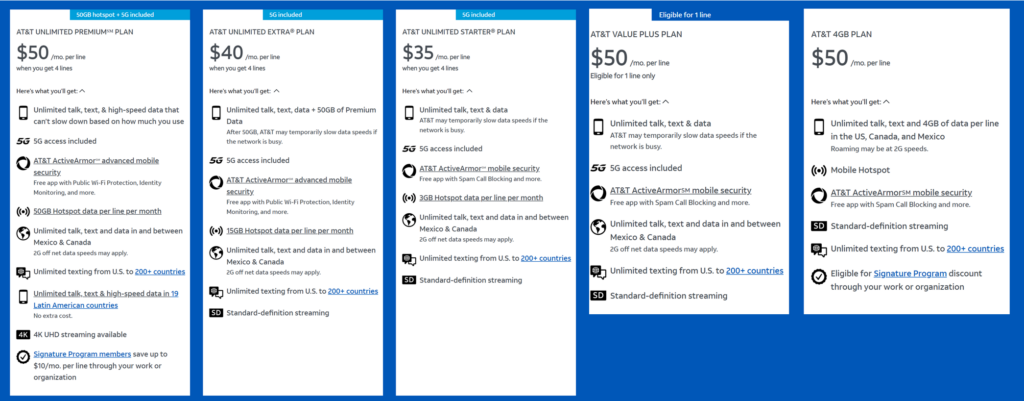Image resolution: width=1024 pixels, height=401 pixels.
Task: Click the $40 price in the Unlimited Extra plan
Action: pos(226,53)
